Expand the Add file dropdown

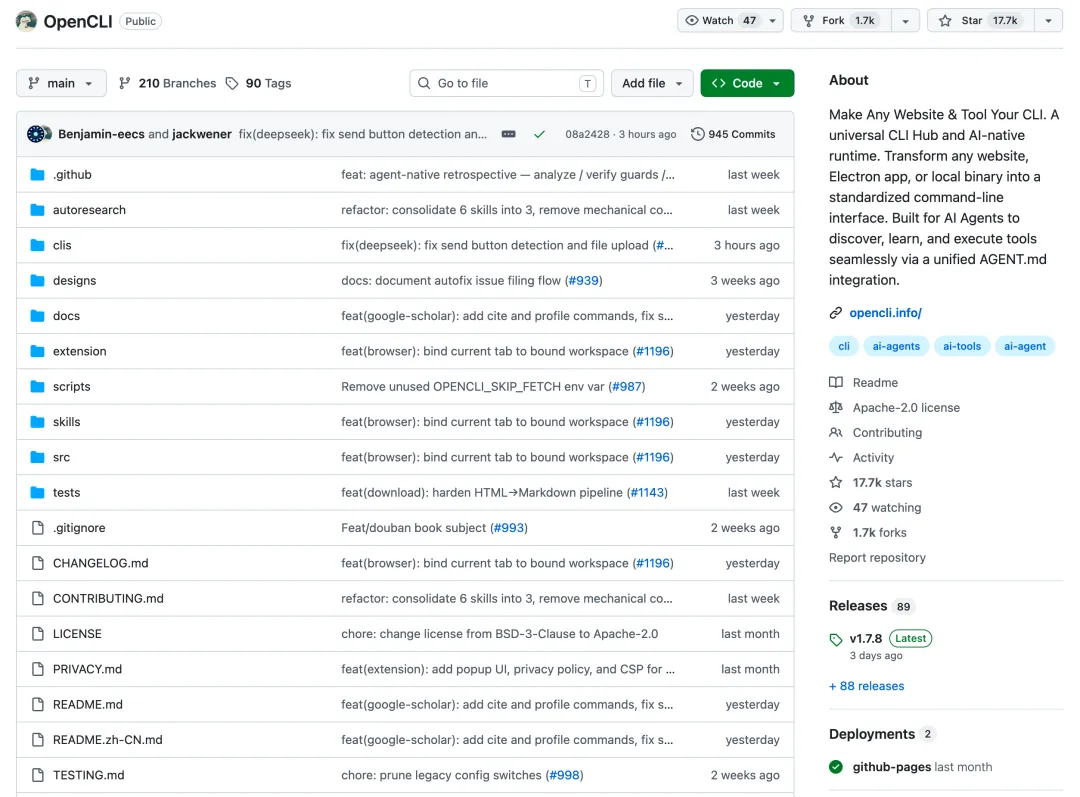(652, 83)
